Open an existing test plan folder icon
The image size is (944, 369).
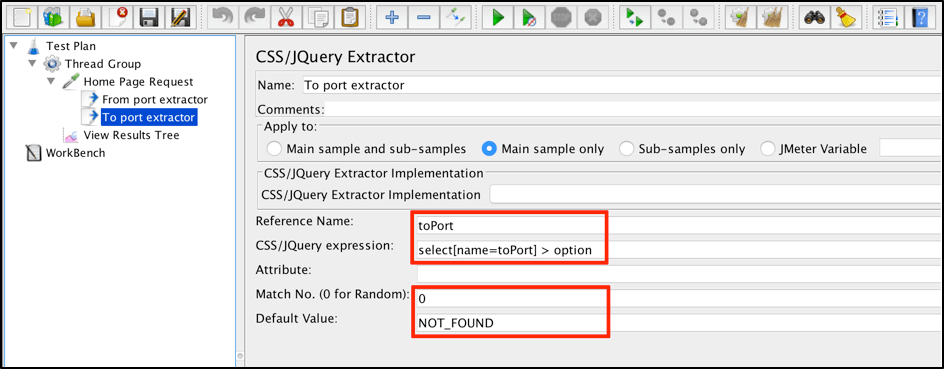[86, 17]
